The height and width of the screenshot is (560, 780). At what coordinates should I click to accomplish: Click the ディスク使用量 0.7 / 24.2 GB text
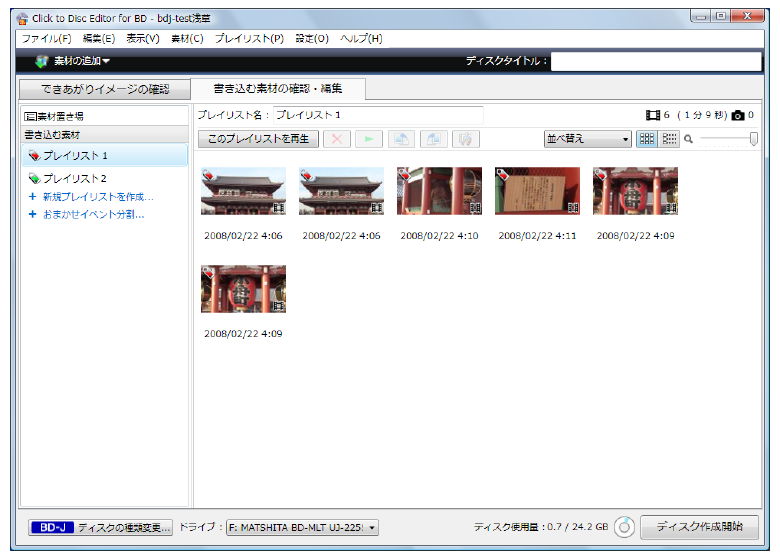541,527
